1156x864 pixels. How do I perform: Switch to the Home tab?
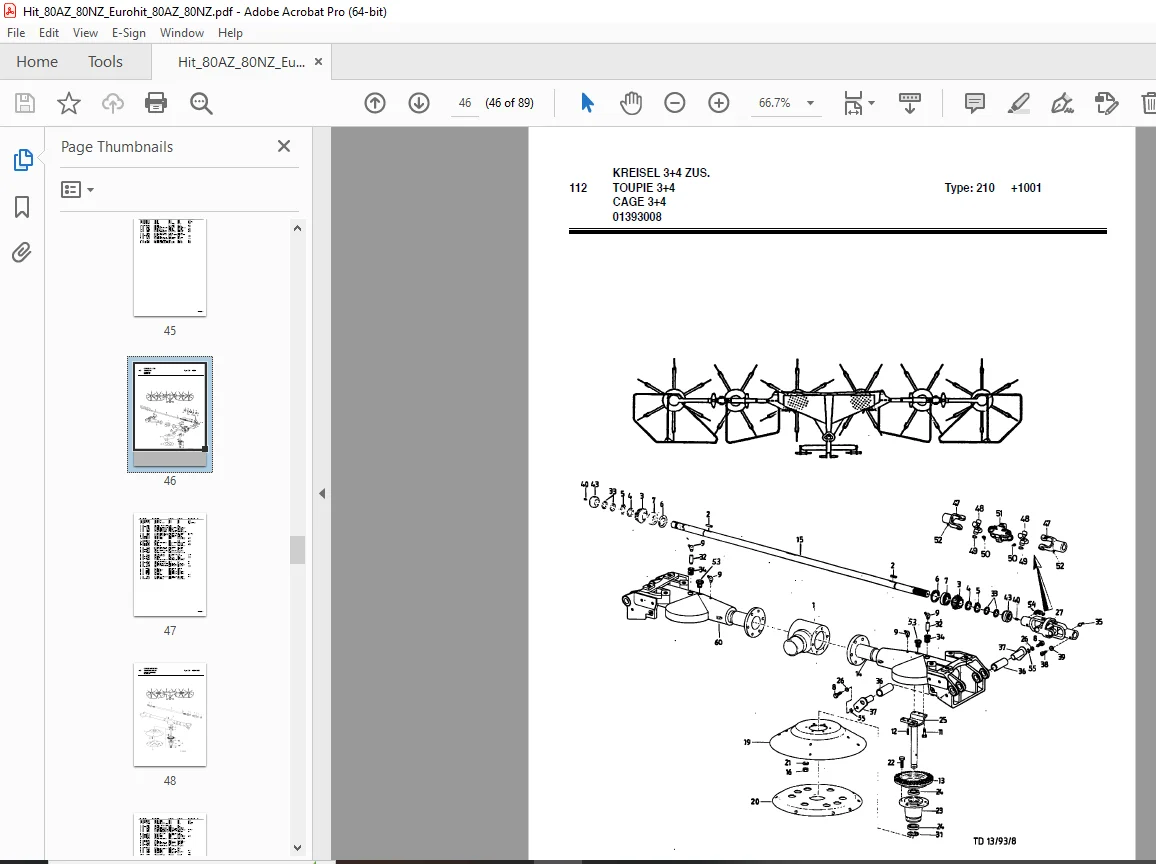37,62
